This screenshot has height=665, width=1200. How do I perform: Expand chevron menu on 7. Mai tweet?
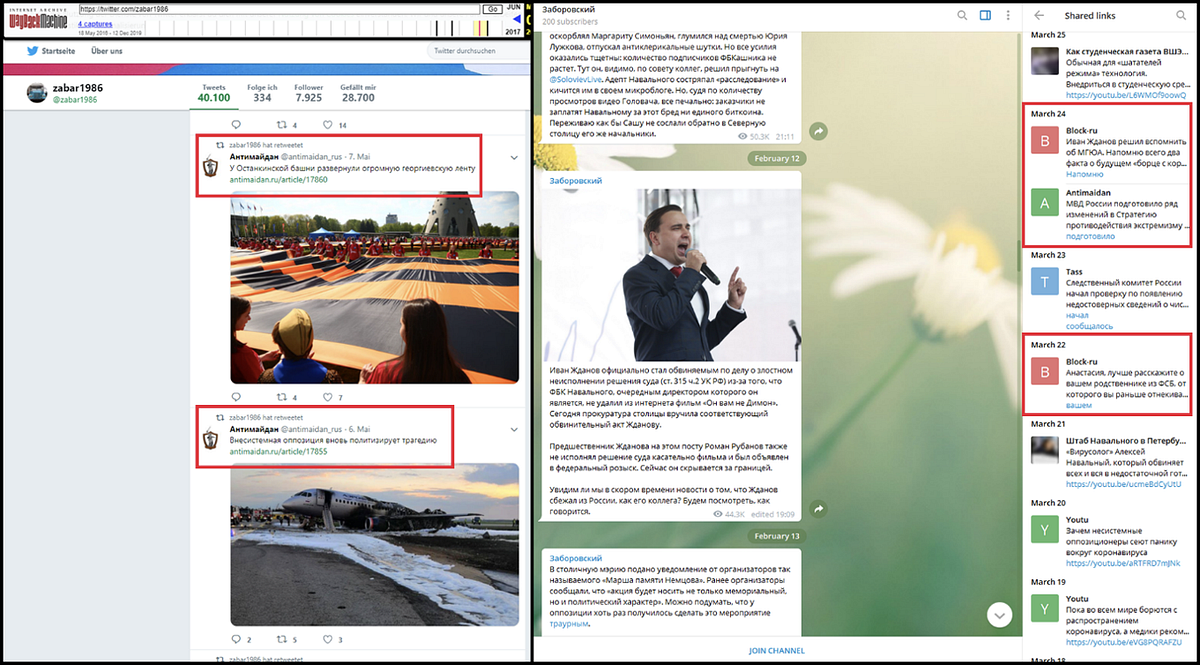click(514, 158)
